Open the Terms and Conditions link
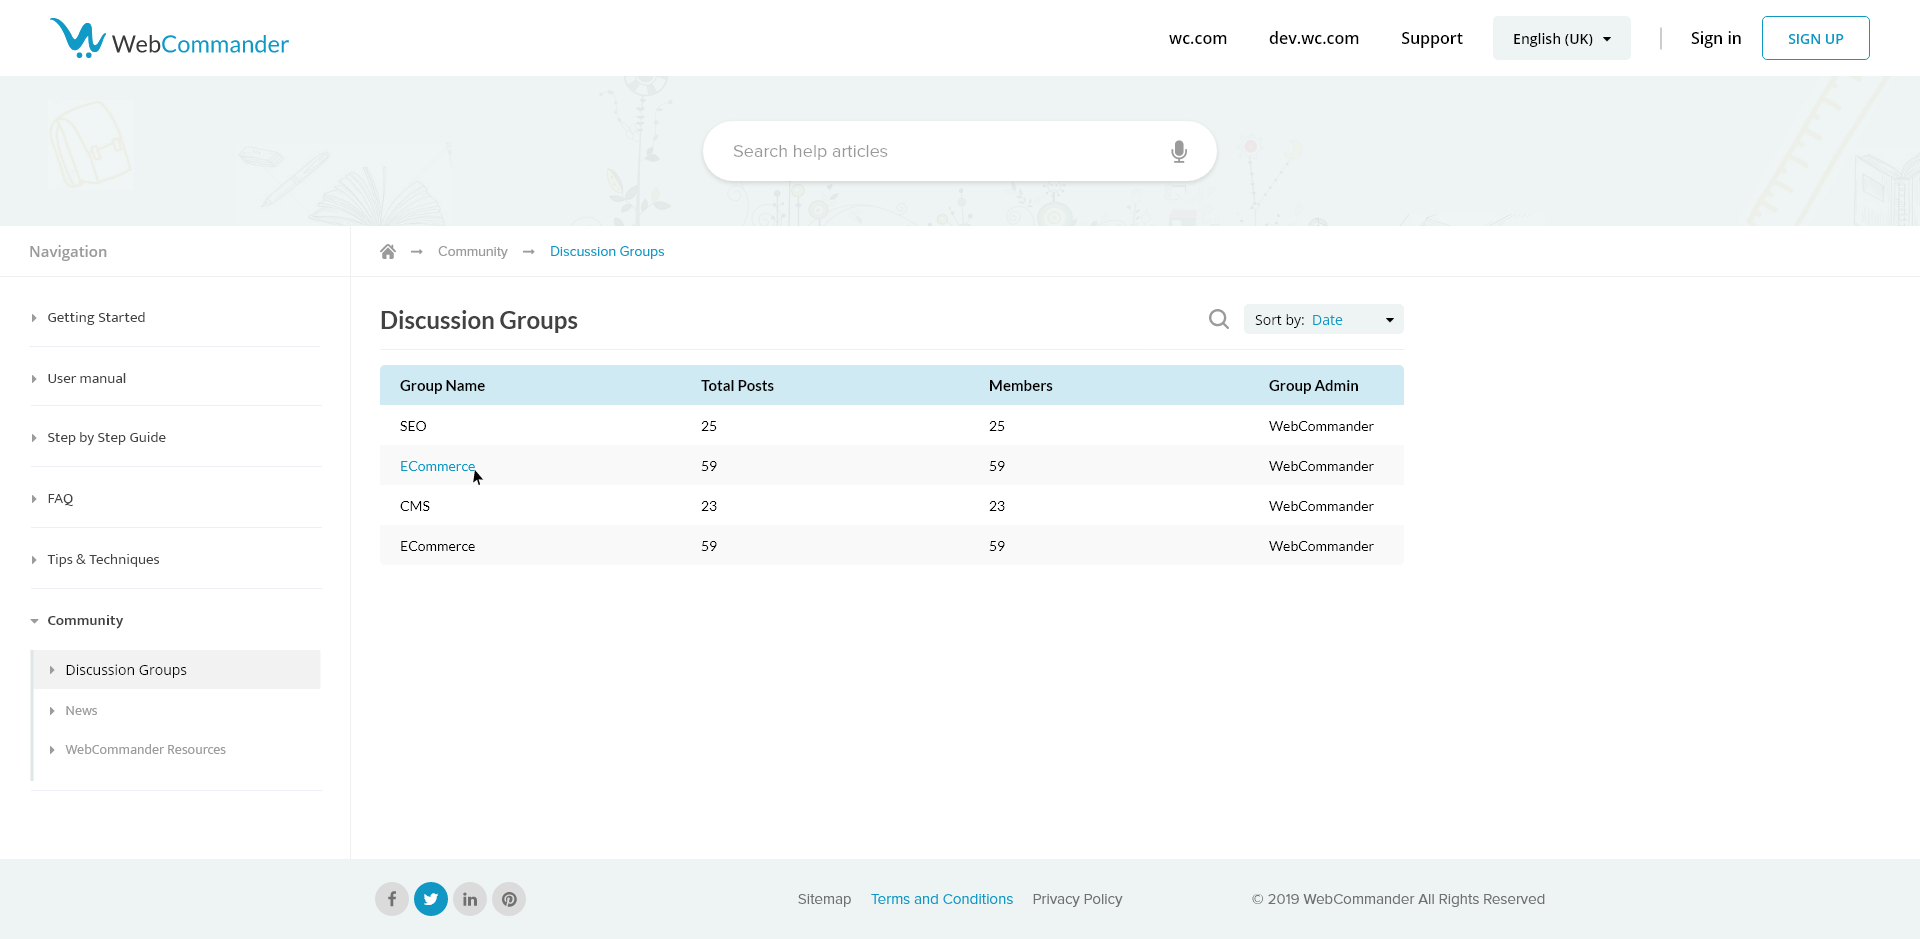Image resolution: width=1920 pixels, height=939 pixels. 941,899
